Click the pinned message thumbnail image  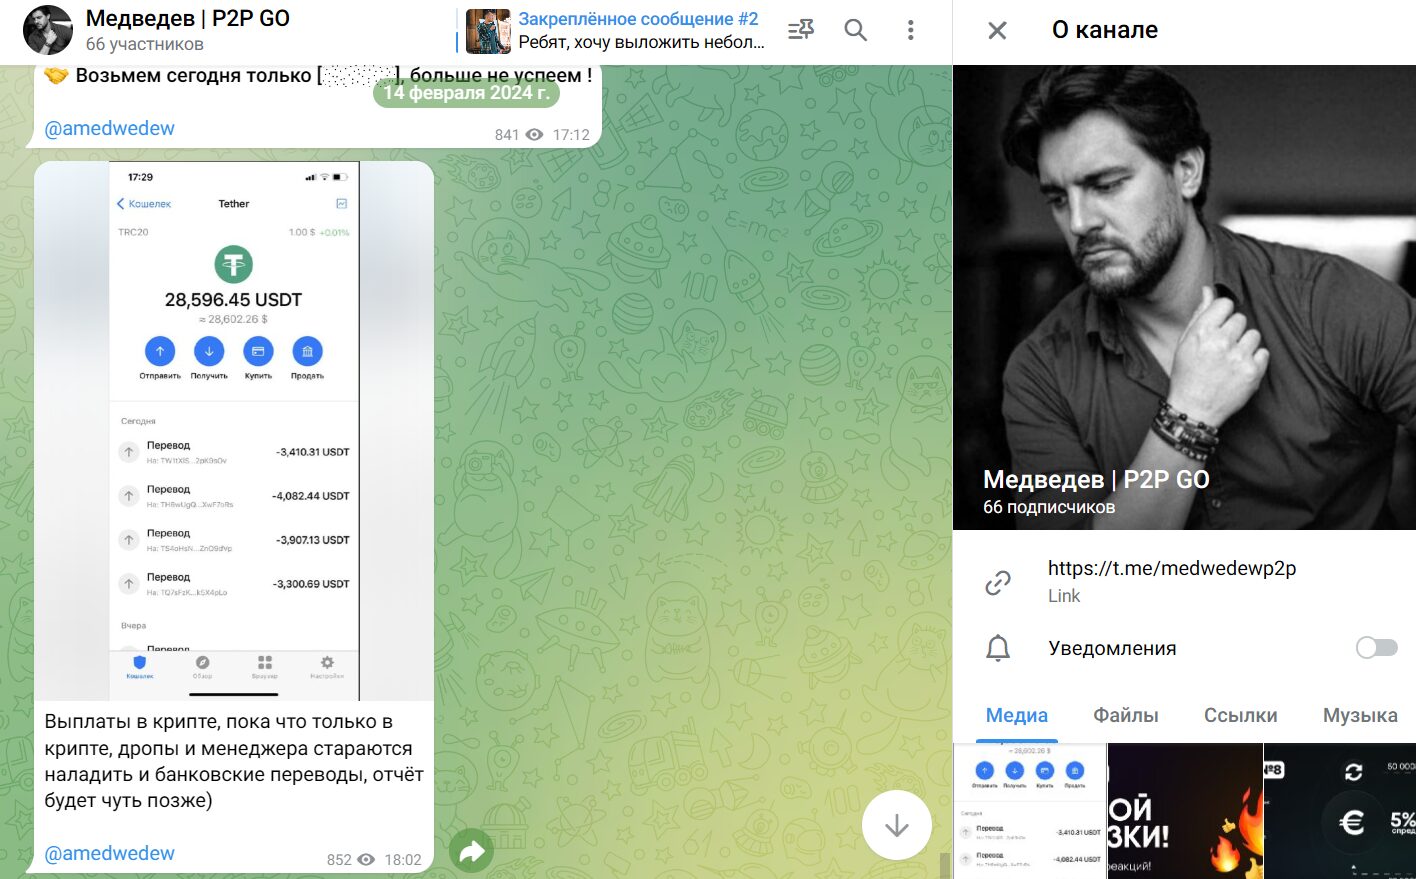click(488, 30)
